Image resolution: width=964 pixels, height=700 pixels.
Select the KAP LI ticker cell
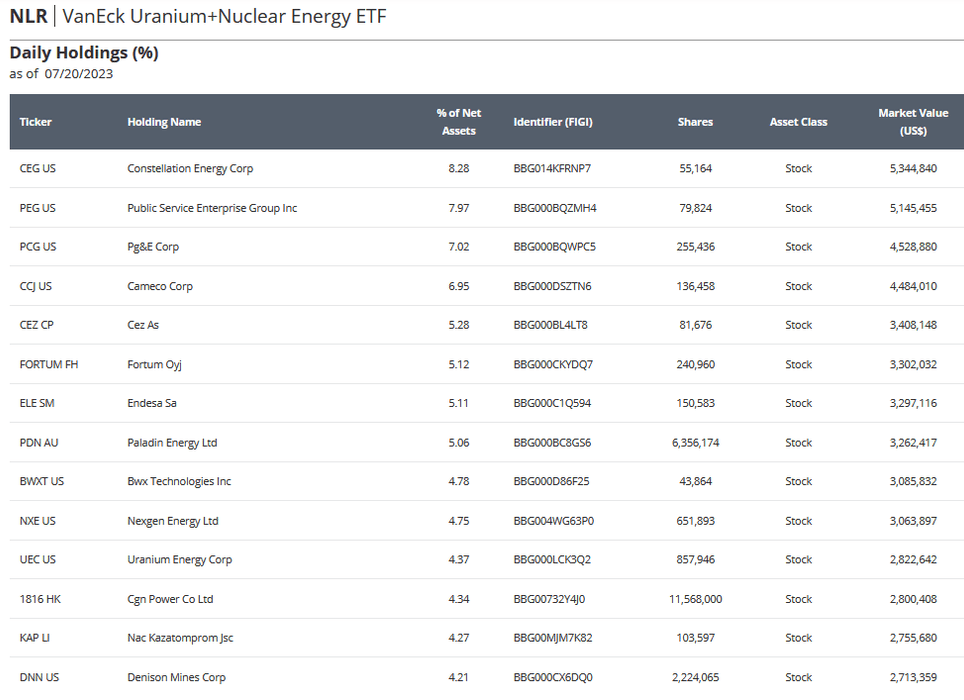coord(34,637)
